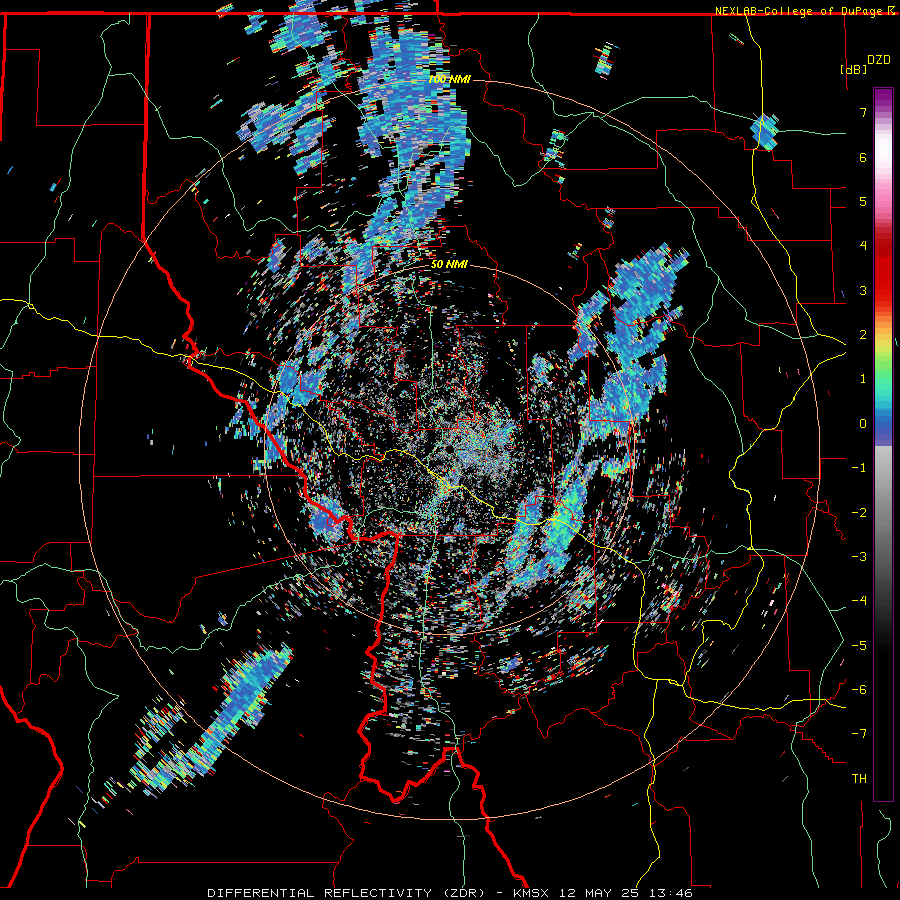Click the 2 value on the color scale
Viewport: 900px width, 900px height.
pyautogui.click(x=863, y=335)
